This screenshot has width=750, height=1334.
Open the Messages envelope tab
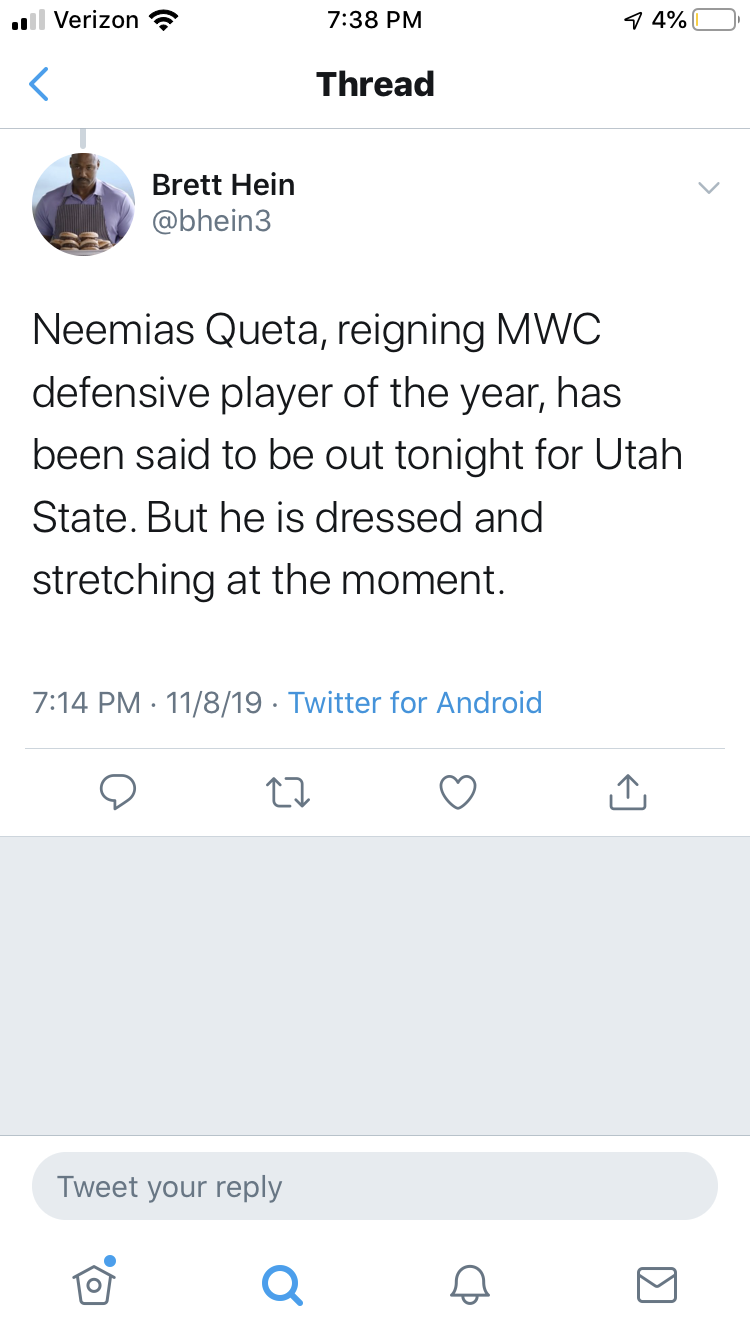pos(657,1284)
